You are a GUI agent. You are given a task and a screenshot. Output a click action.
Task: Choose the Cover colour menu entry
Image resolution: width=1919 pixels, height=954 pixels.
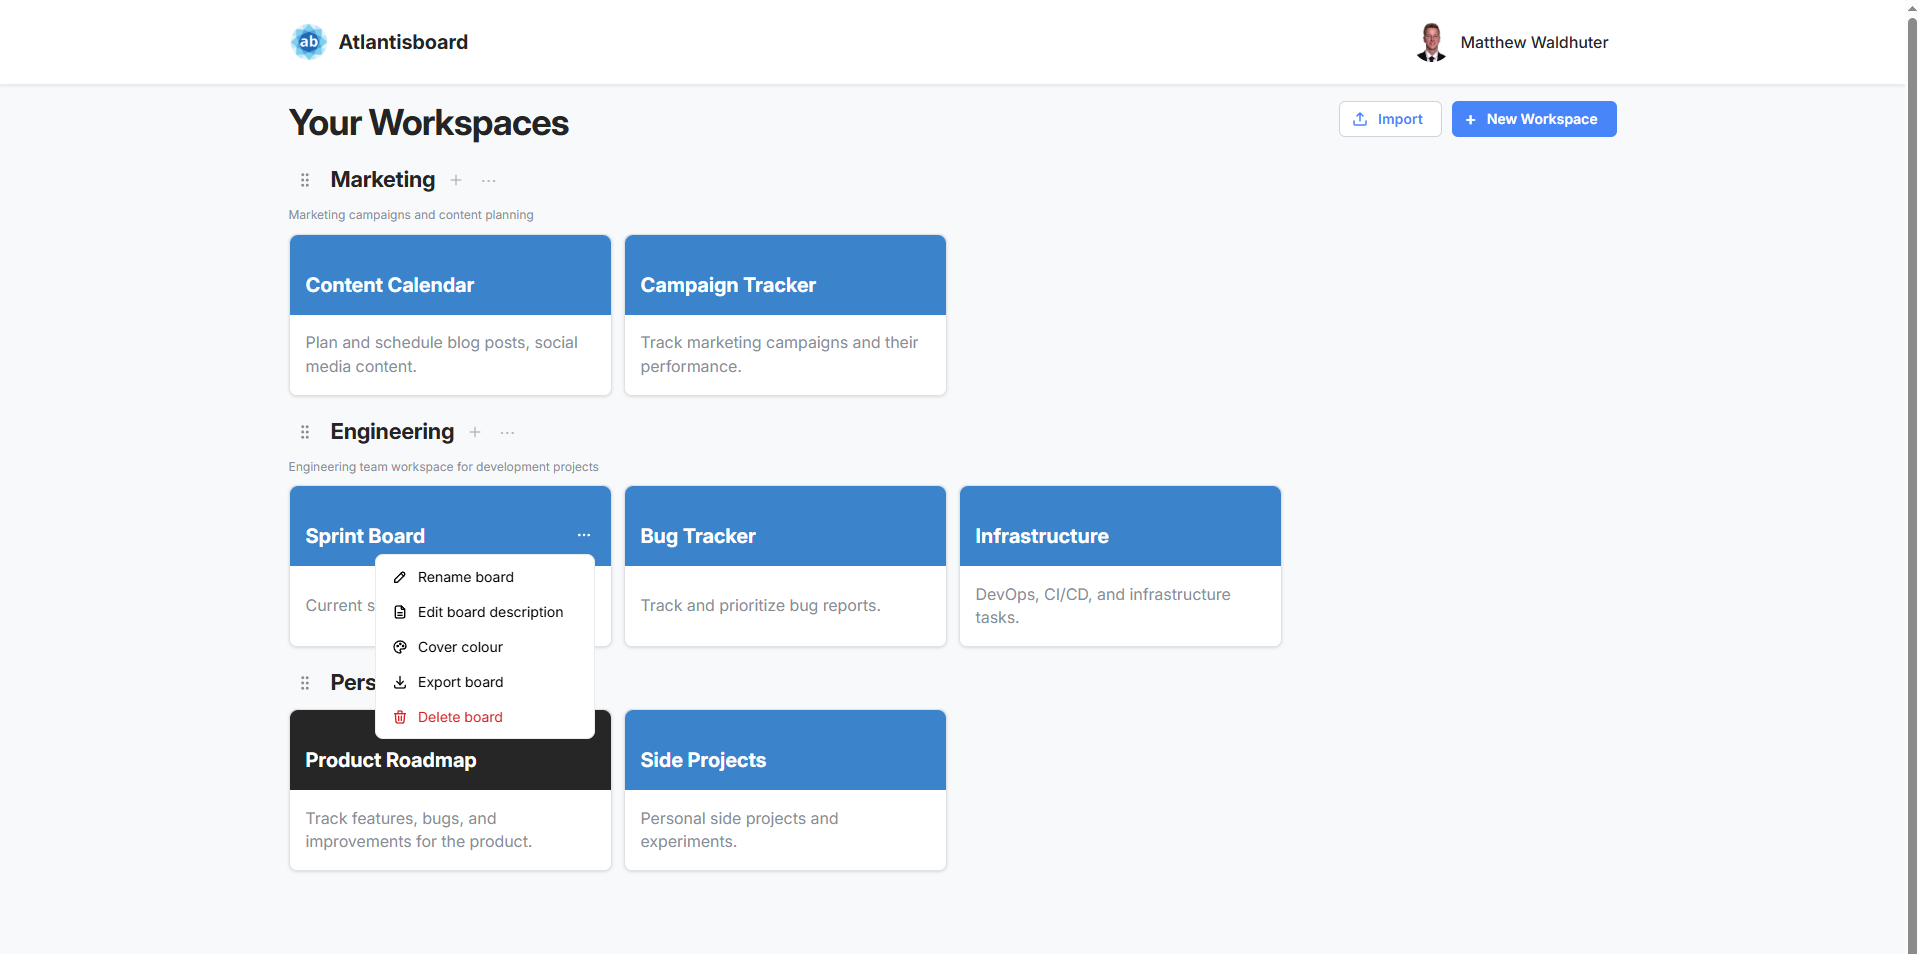click(485, 647)
